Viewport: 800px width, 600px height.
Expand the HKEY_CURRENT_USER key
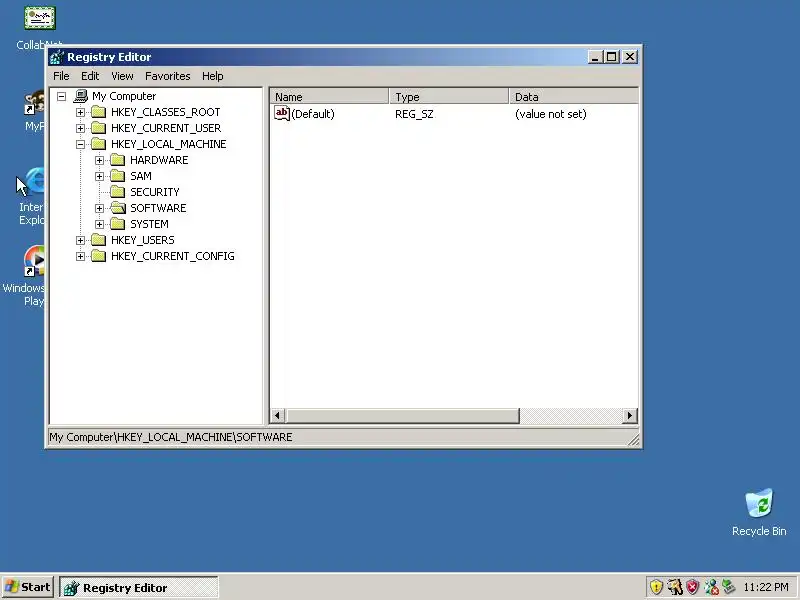point(81,128)
